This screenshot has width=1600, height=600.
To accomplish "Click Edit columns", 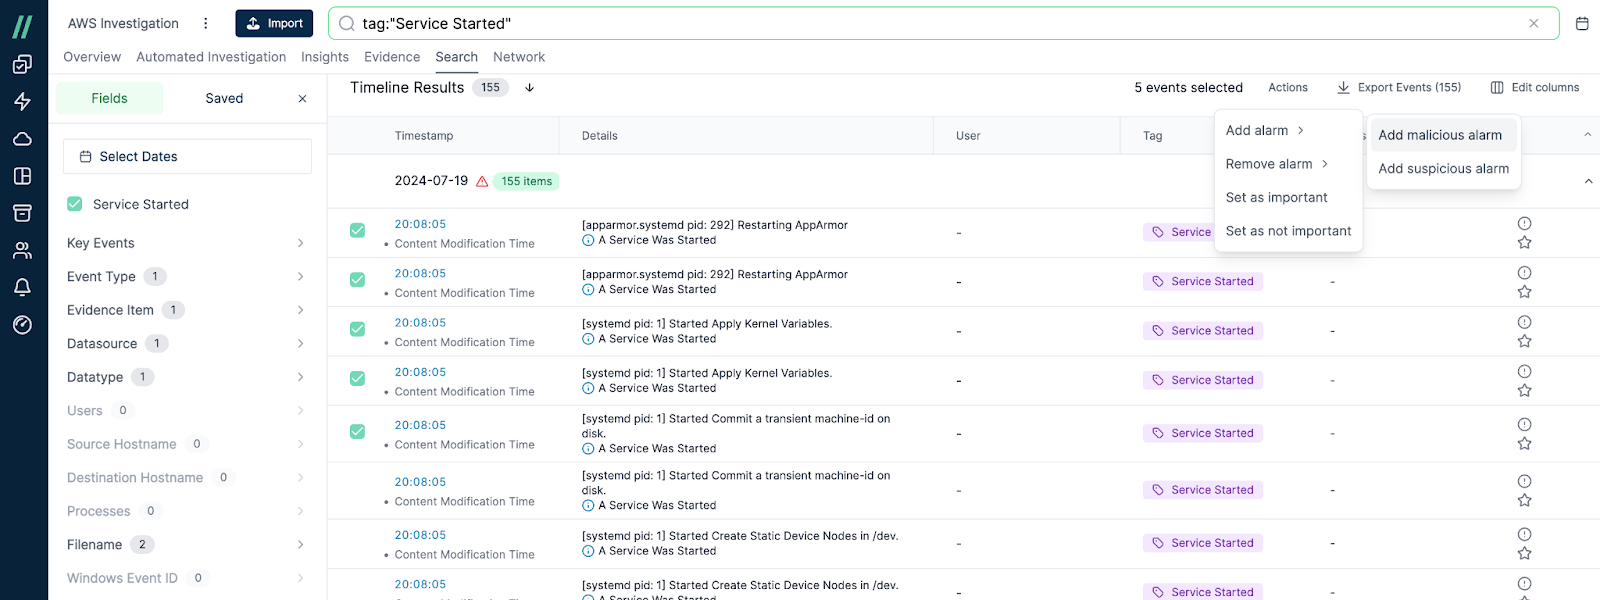I will [1535, 88].
